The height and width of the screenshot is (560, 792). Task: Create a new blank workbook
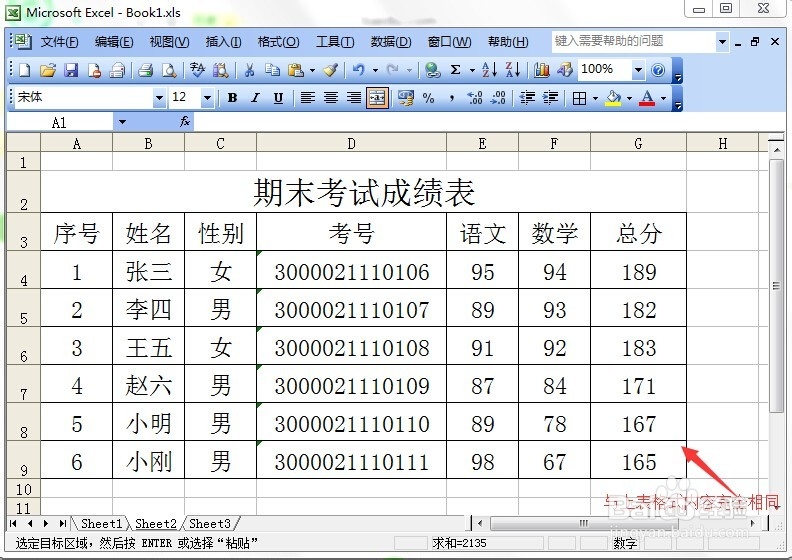coord(24,70)
